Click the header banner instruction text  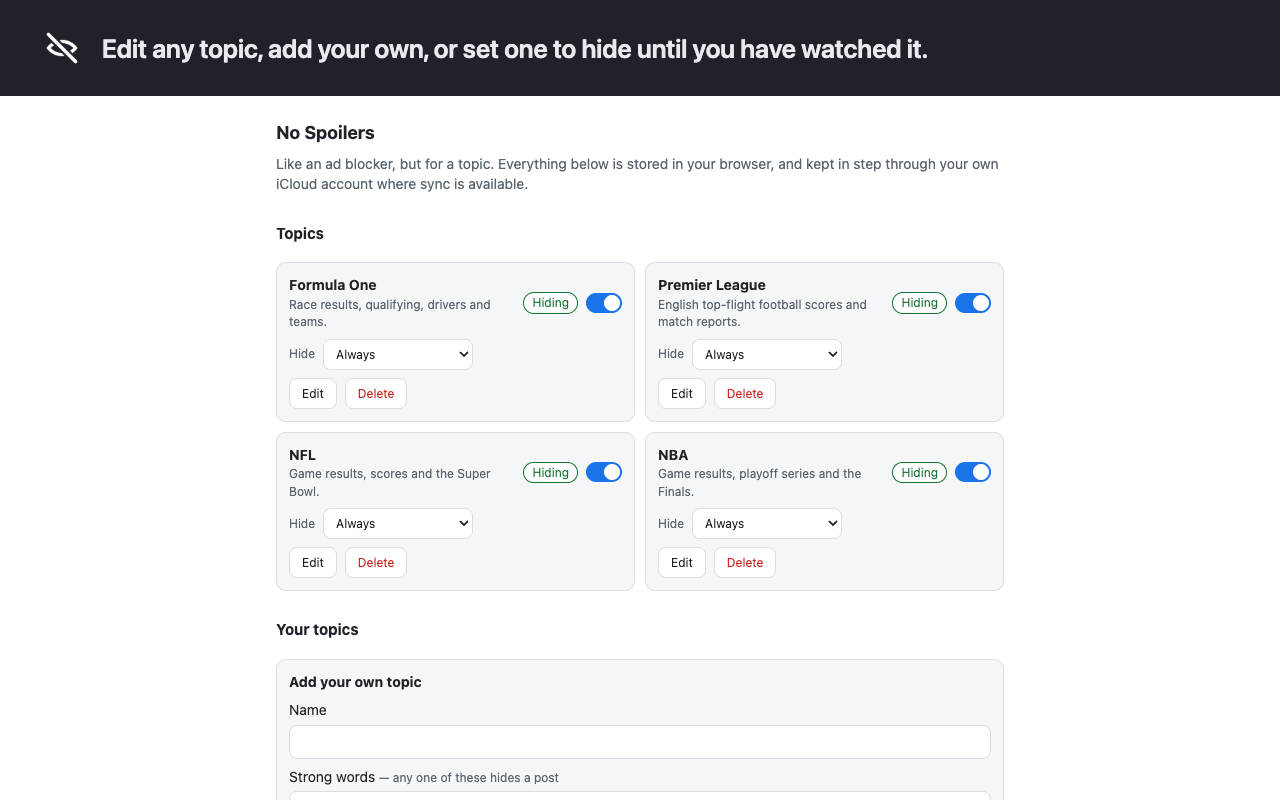click(x=515, y=49)
